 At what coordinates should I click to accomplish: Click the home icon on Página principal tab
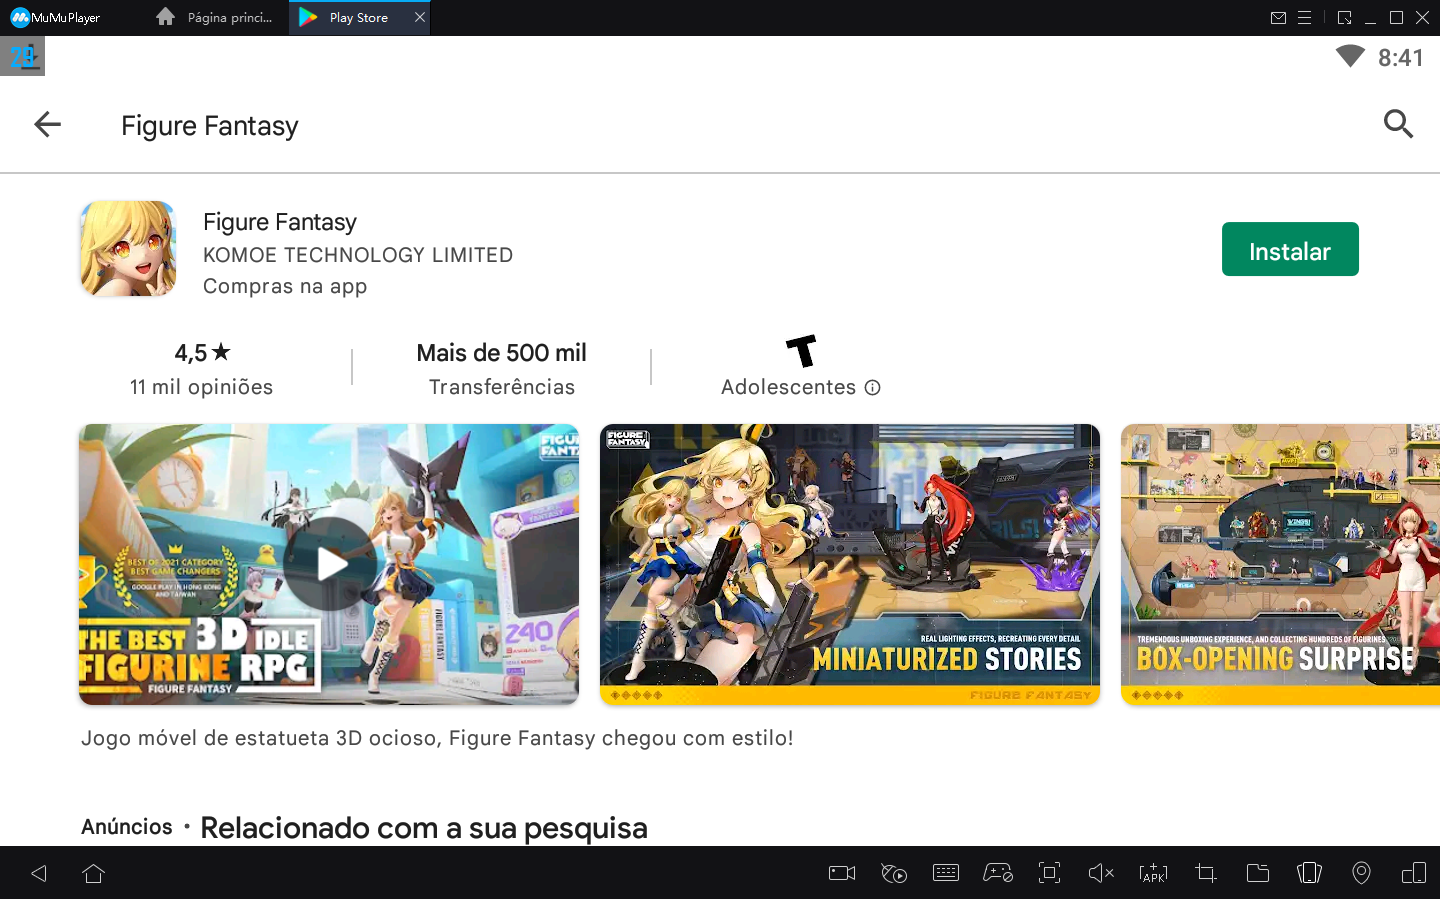166,17
